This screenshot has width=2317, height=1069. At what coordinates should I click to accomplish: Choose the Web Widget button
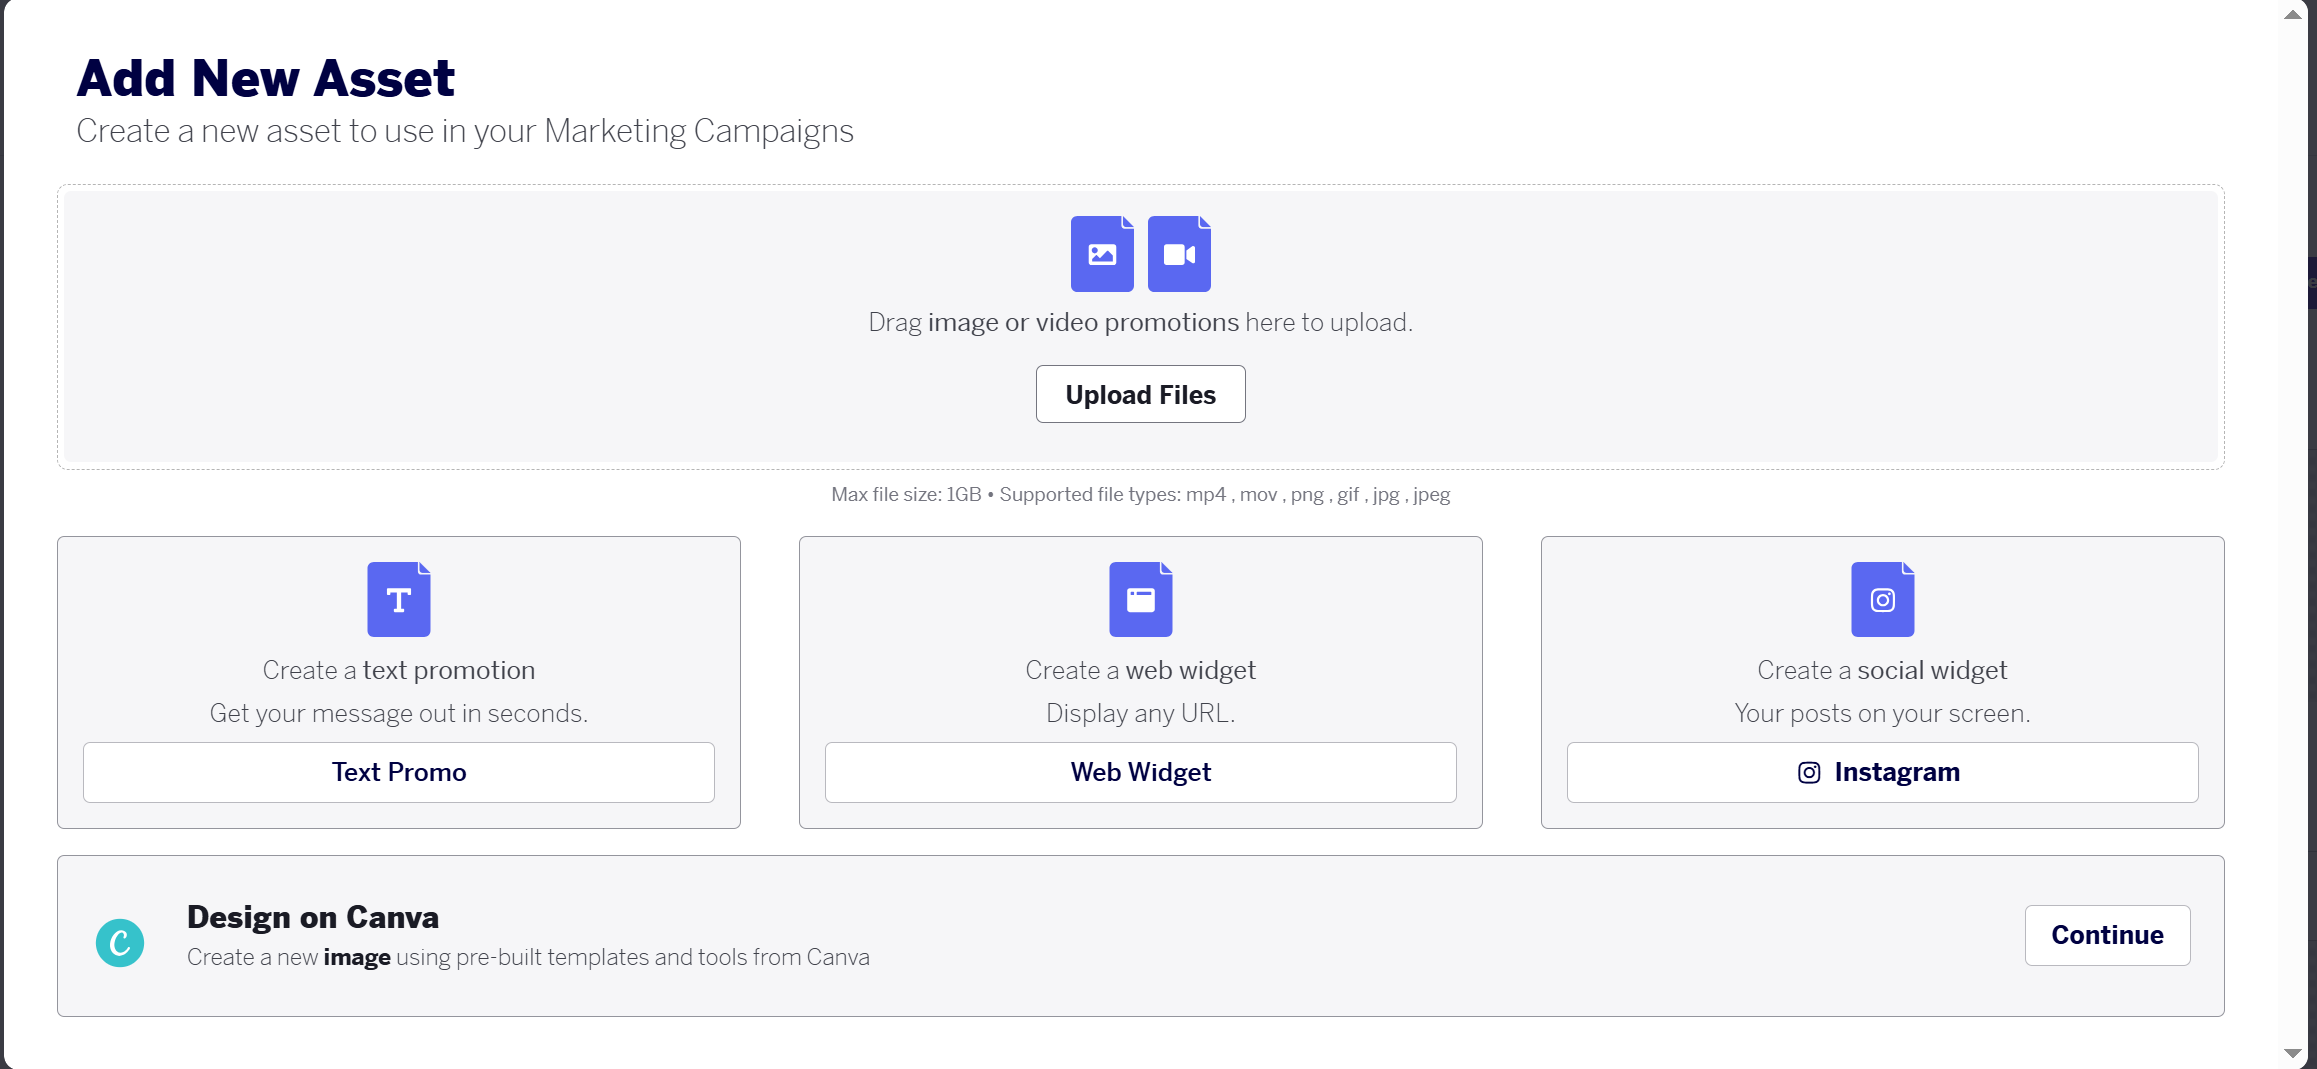1141,772
